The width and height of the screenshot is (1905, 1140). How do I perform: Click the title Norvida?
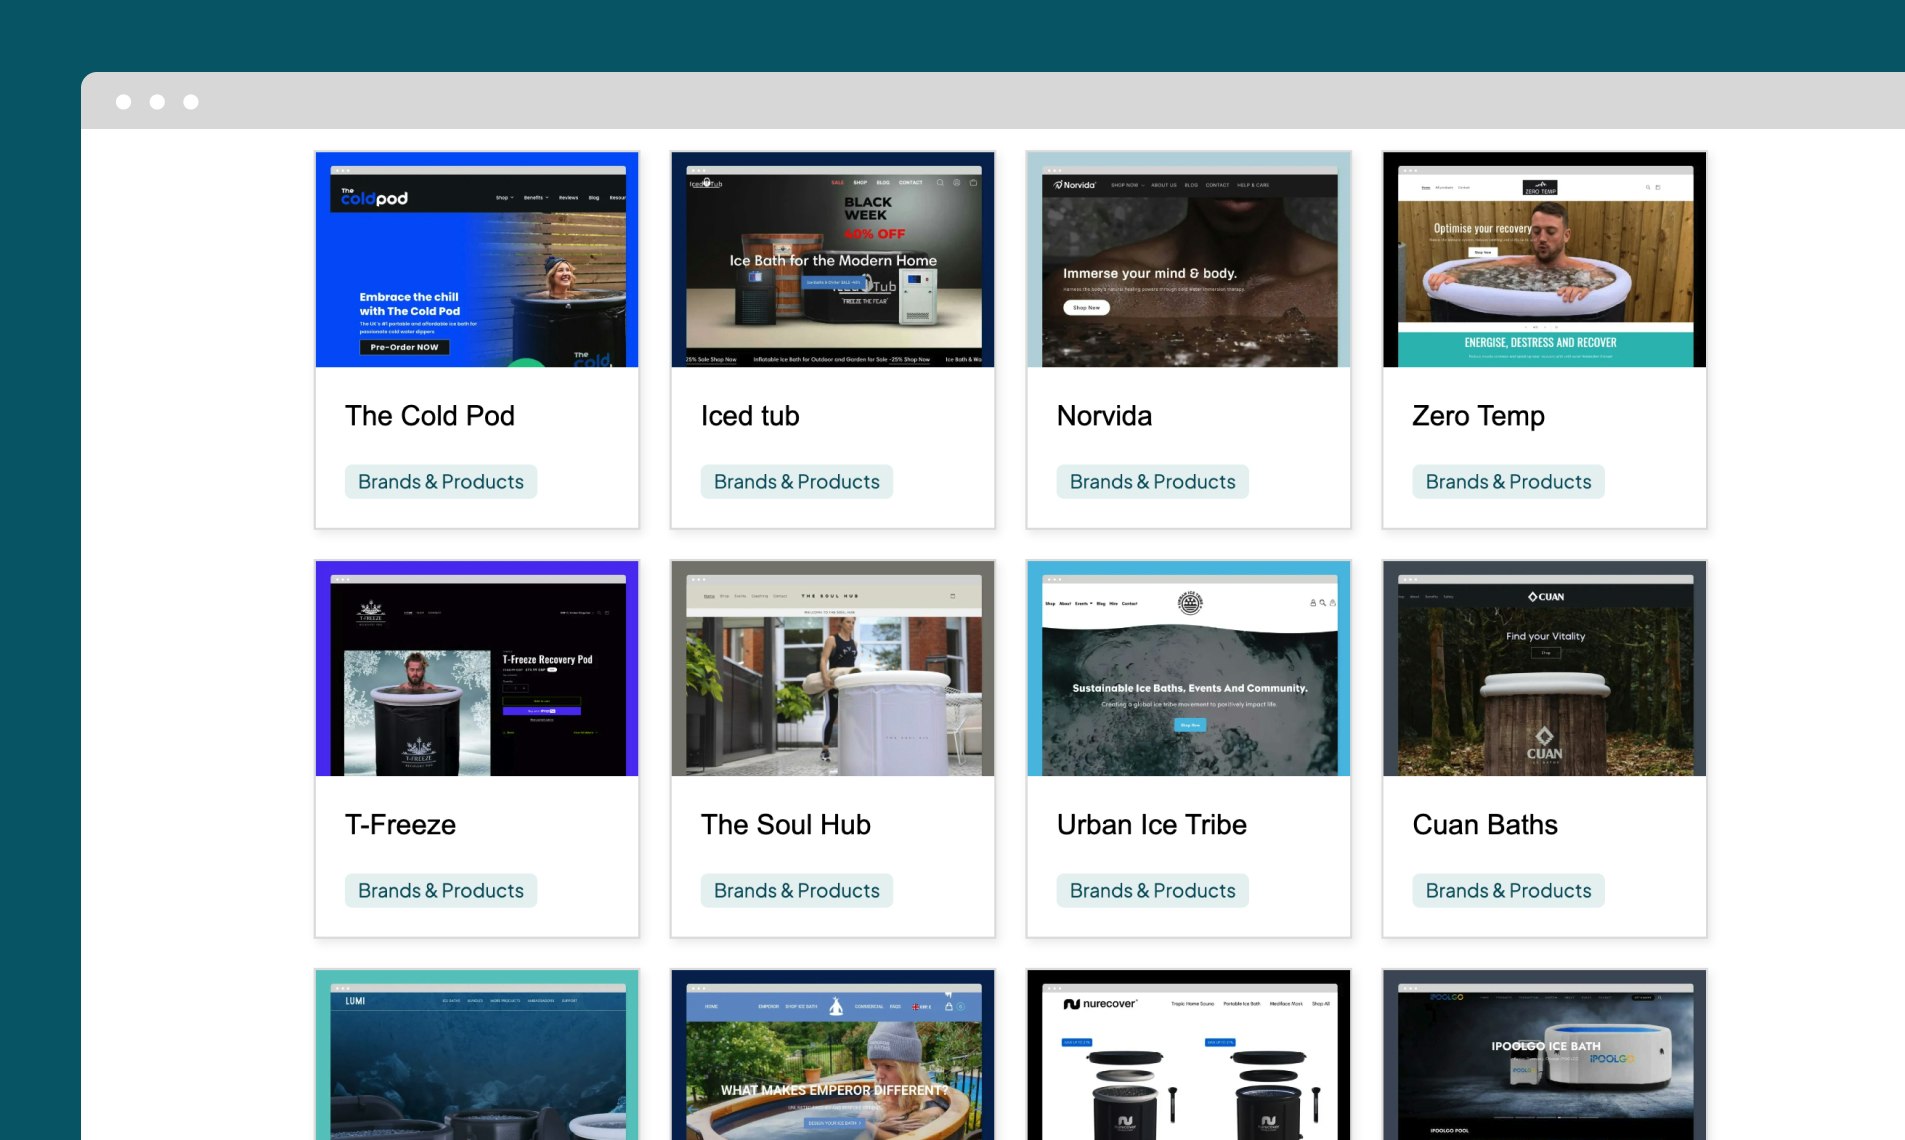tap(1104, 416)
